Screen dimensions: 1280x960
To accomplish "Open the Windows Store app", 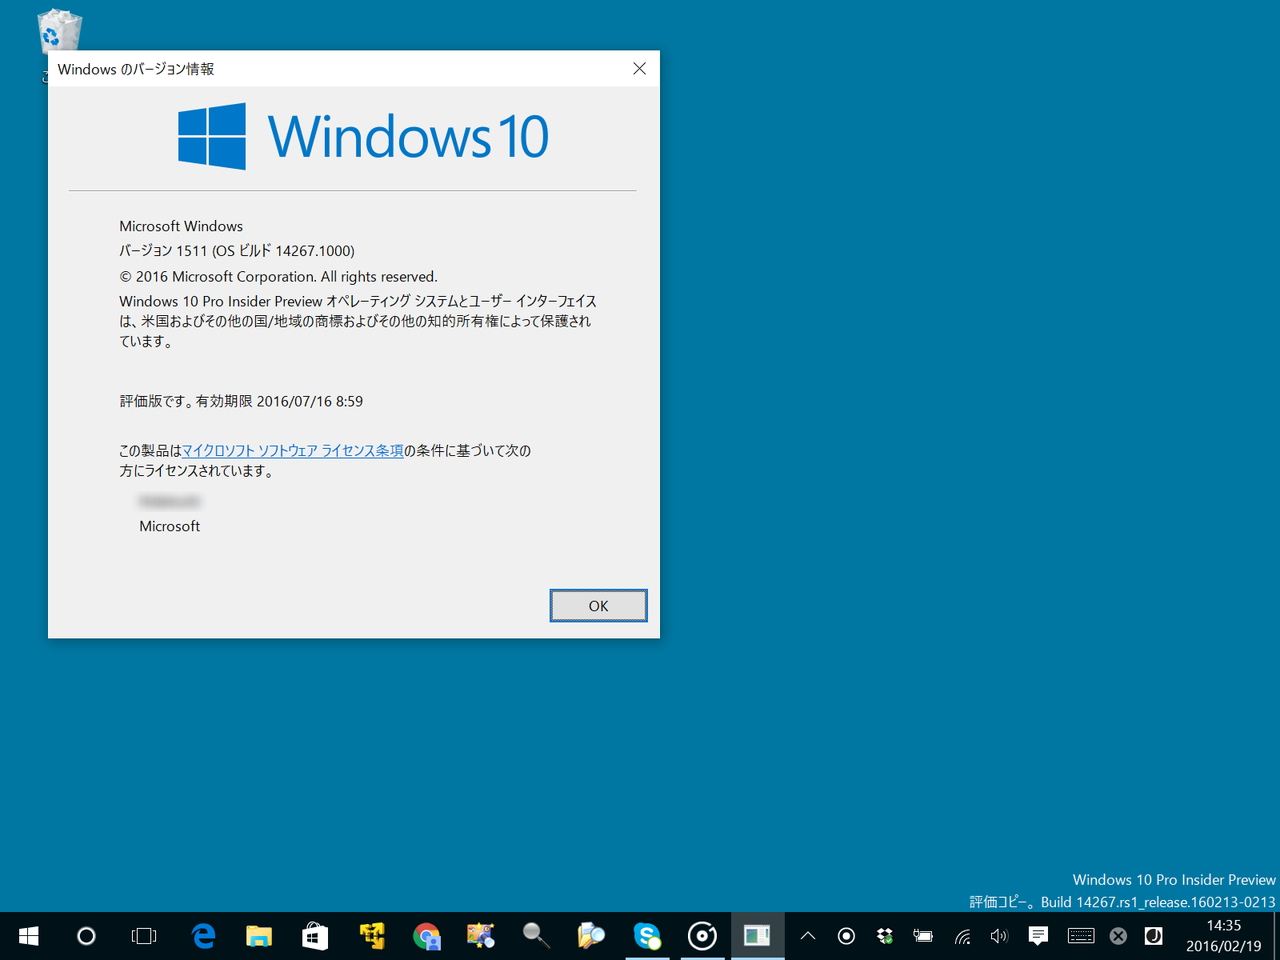I will coord(315,936).
